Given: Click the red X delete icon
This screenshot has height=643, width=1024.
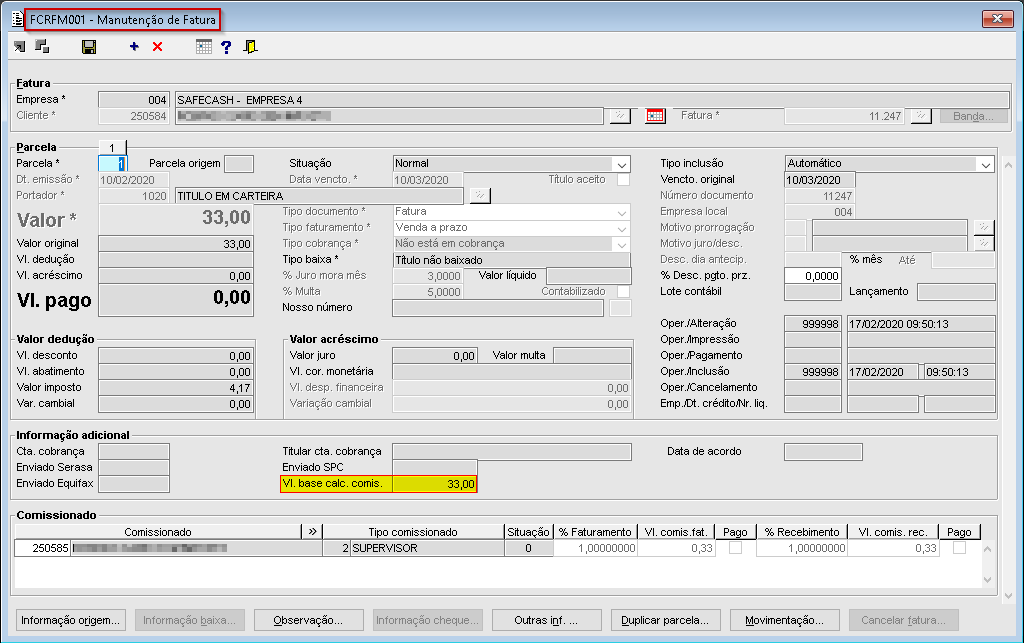Looking at the screenshot, I should (157, 47).
